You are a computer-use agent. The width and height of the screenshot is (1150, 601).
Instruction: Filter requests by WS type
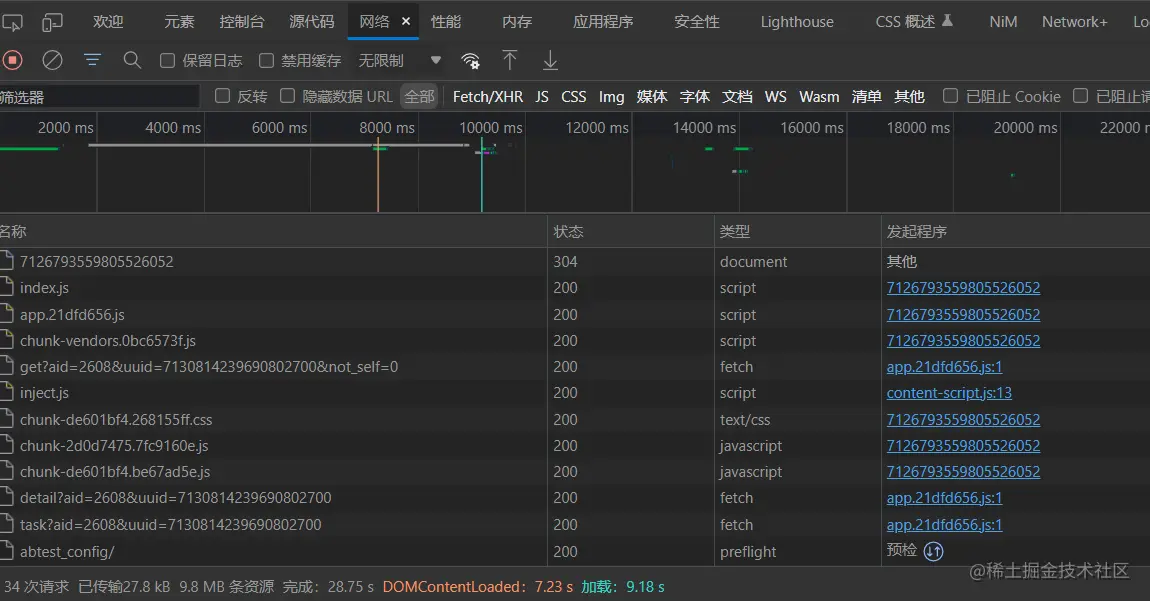(x=775, y=97)
